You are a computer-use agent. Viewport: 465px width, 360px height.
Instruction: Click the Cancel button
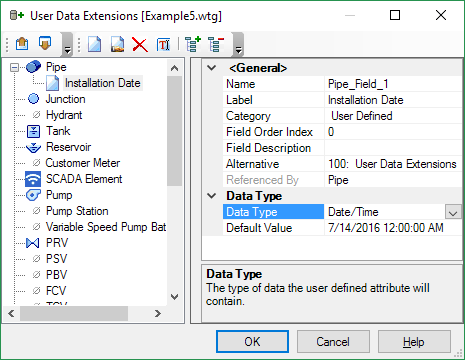point(333,342)
